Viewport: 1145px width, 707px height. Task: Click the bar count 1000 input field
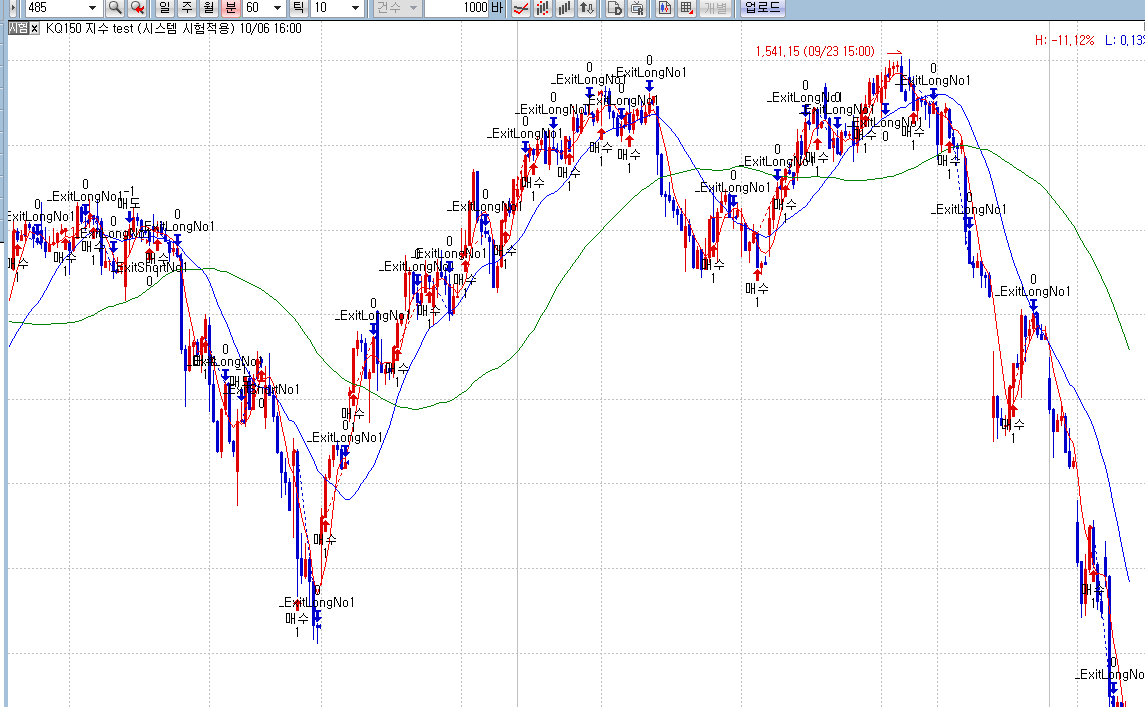pos(456,8)
